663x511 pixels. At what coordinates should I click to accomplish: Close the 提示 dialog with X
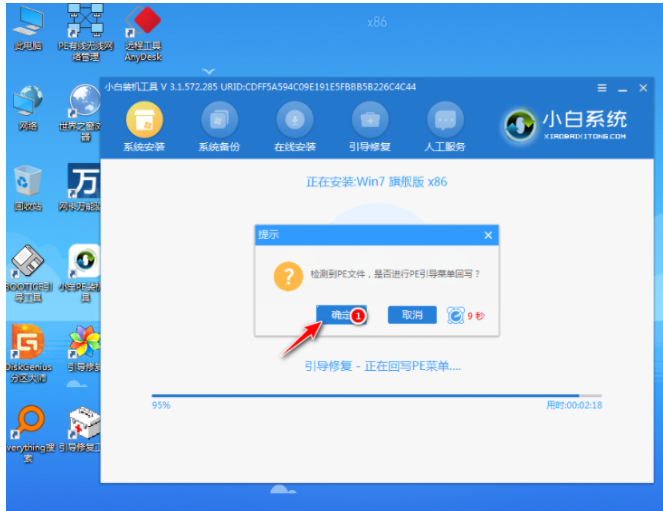pyautogui.click(x=488, y=235)
